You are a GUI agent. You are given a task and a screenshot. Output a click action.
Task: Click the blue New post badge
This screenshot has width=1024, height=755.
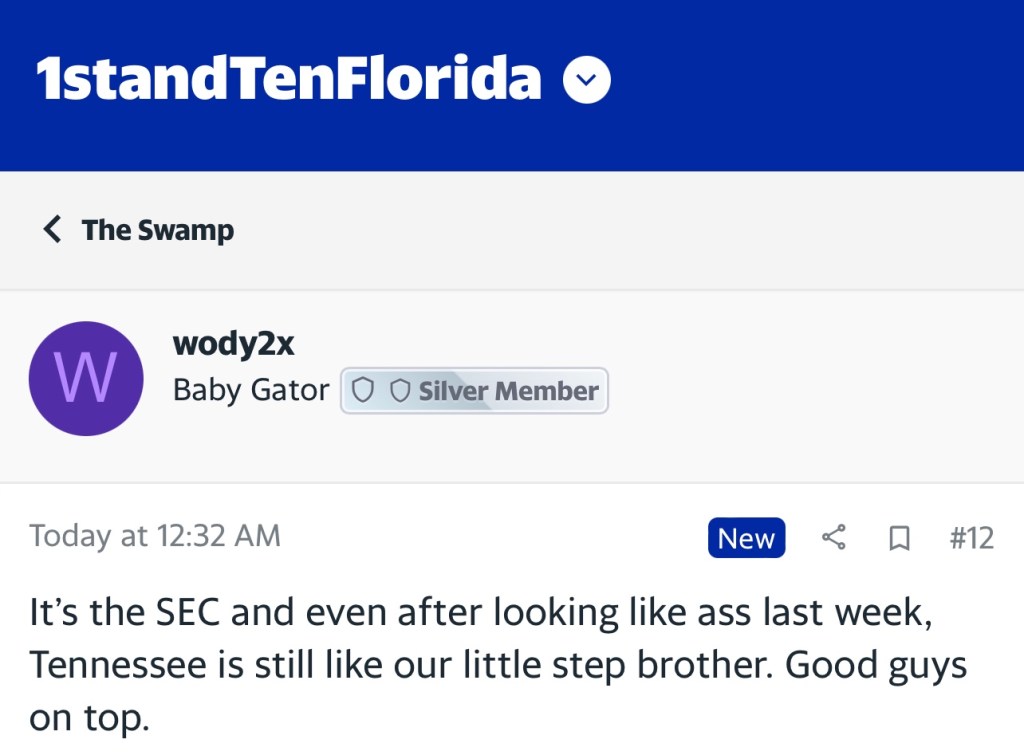click(x=746, y=538)
